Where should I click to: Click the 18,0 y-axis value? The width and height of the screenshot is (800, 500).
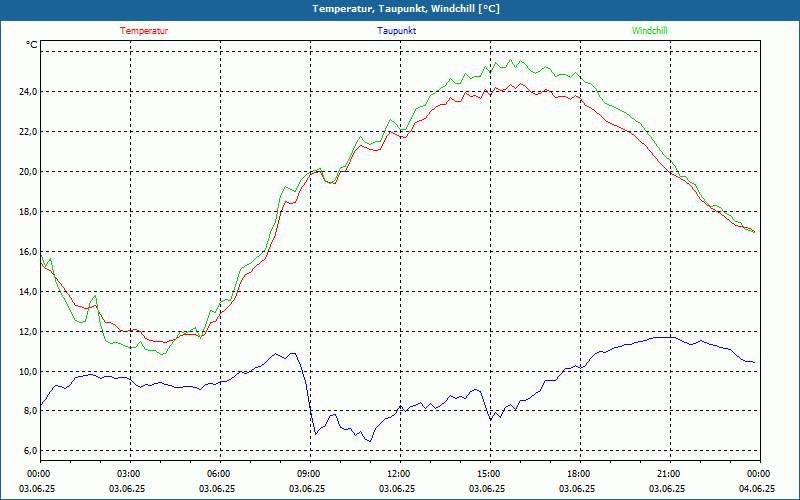click(x=28, y=212)
